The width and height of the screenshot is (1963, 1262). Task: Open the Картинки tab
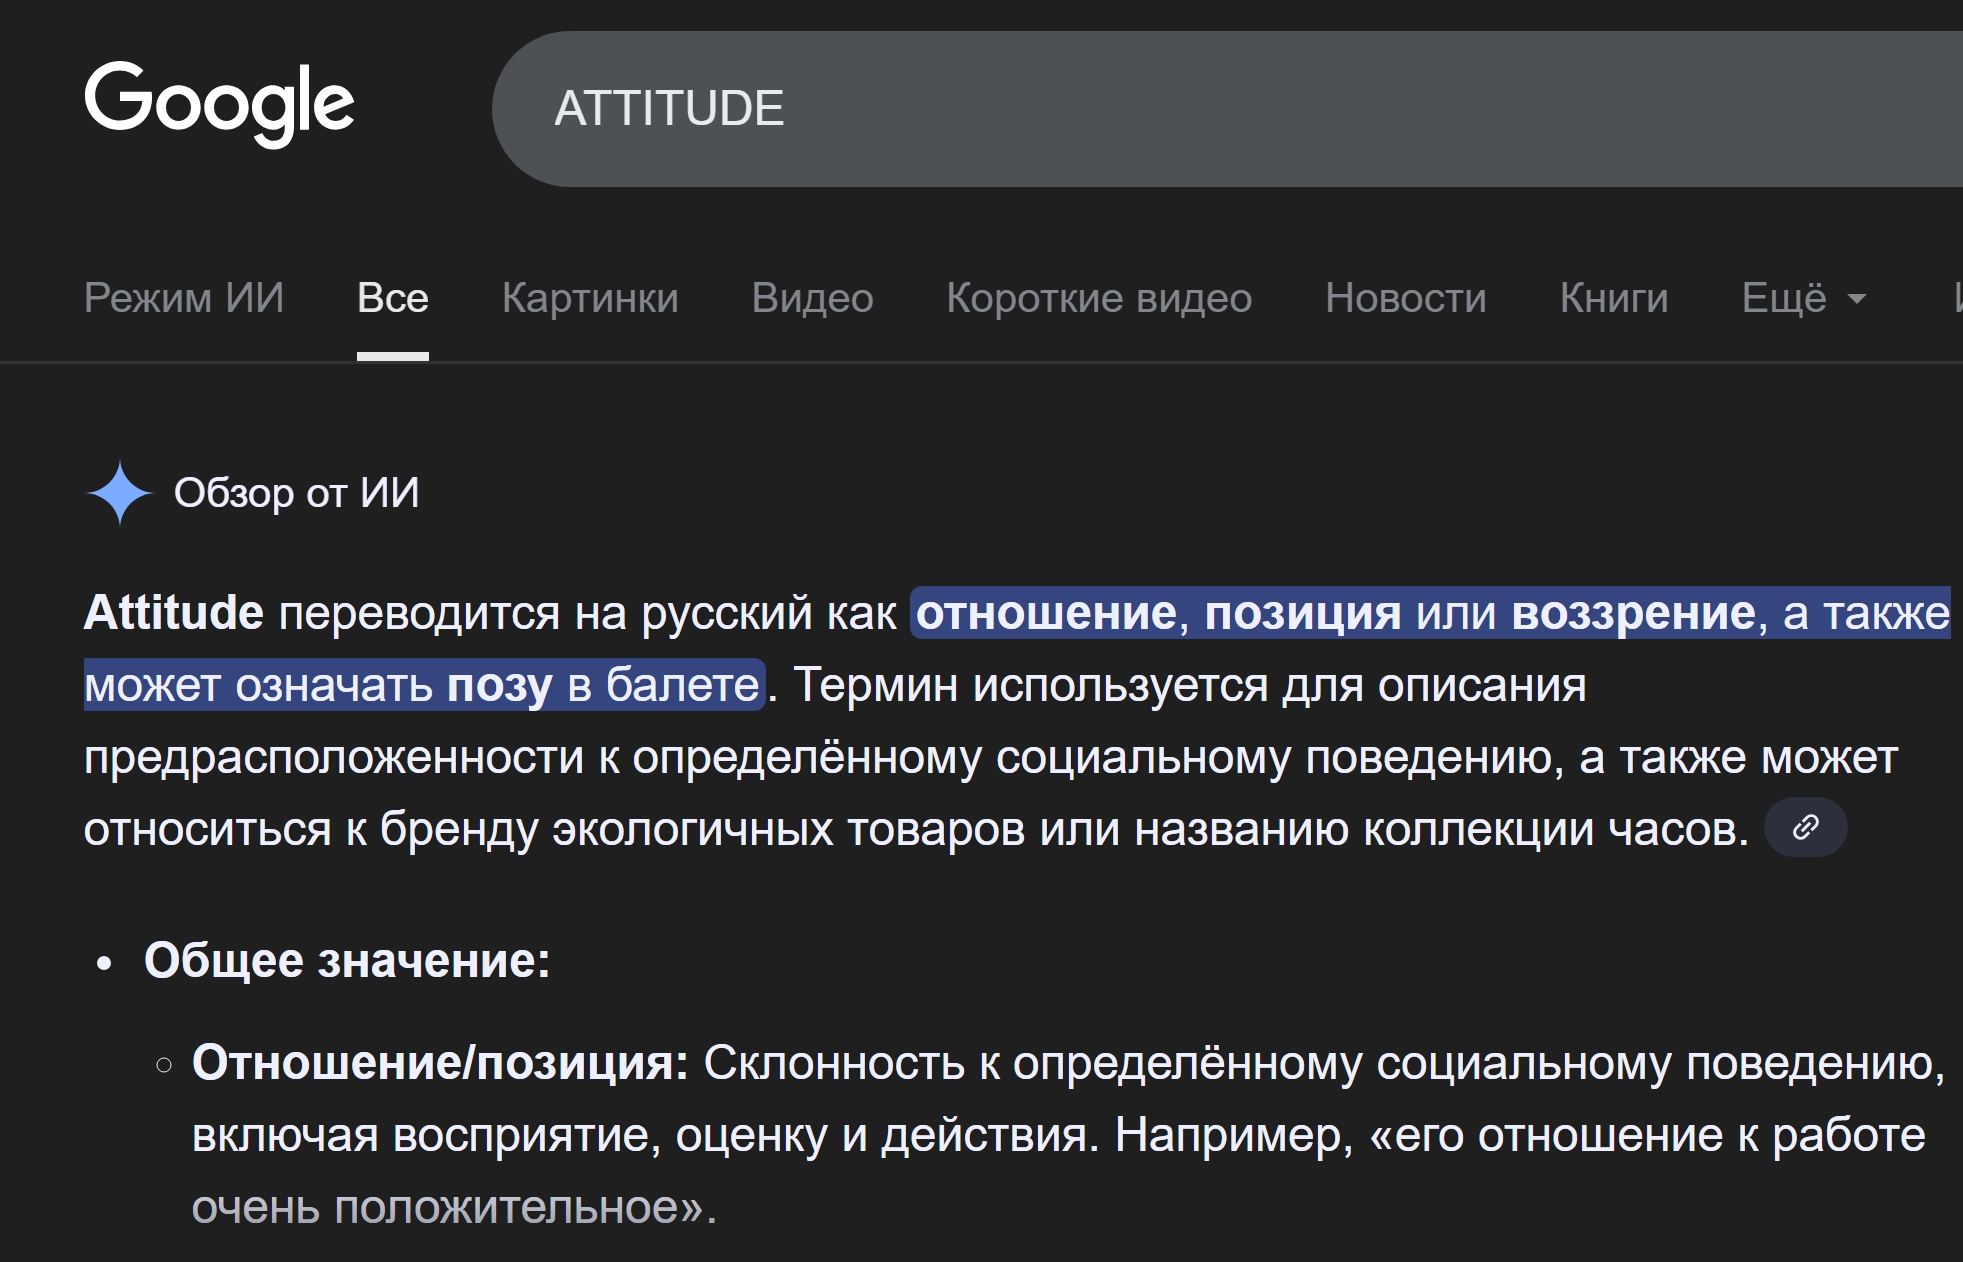pos(590,298)
